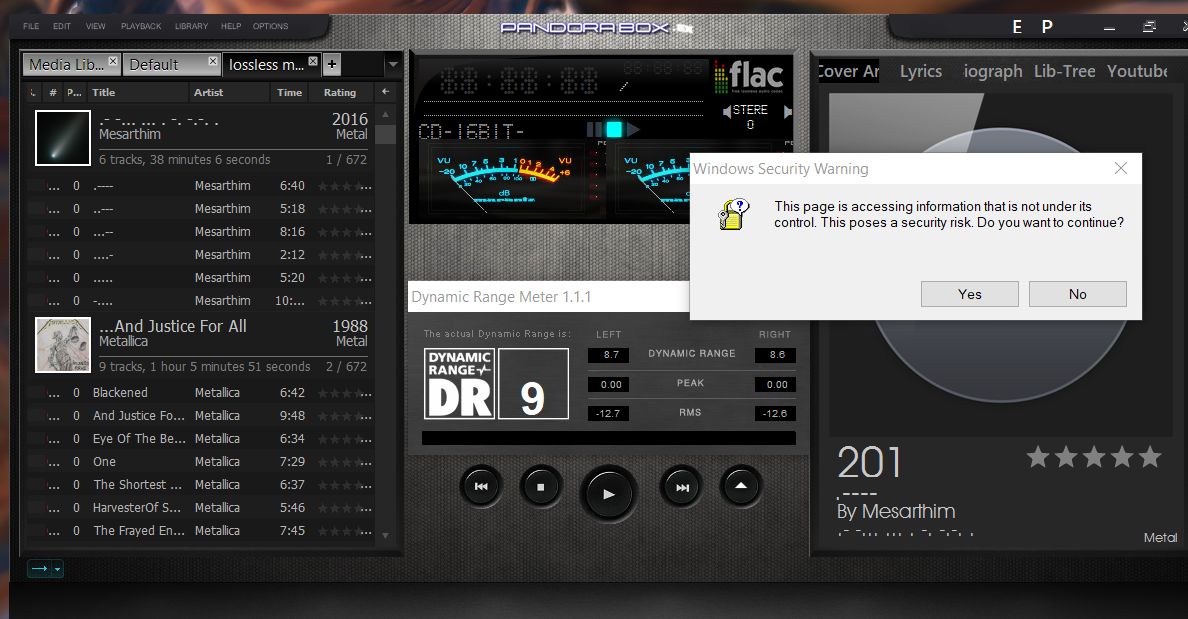Select the 'Eye Of The Be...' track
The height and width of the screenshot is (619, 1188).
pos(200,439)
